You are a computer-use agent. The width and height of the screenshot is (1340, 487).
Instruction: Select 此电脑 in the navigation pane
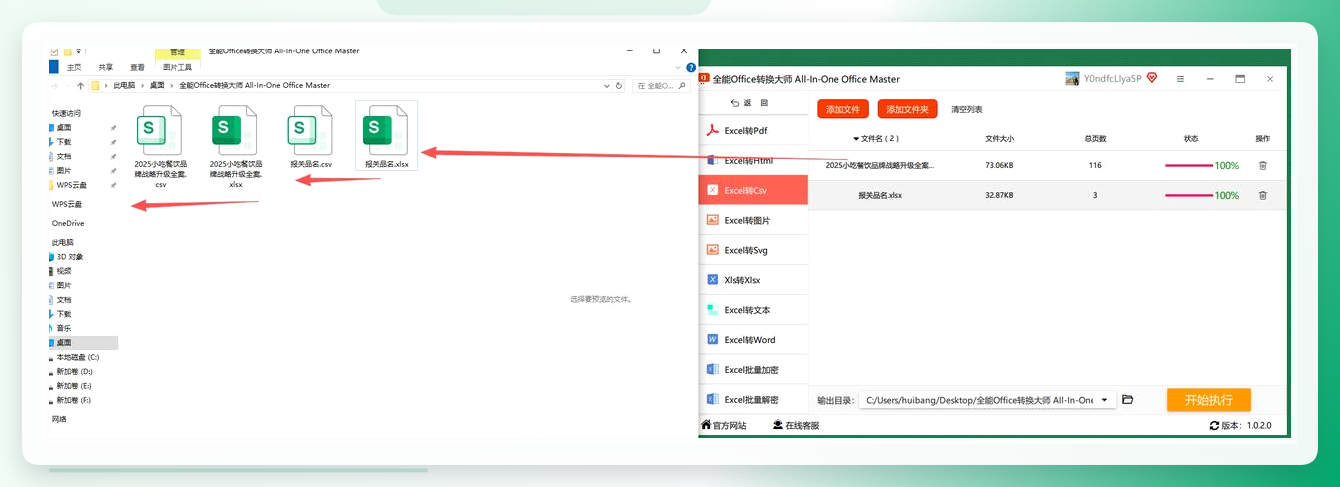pyautogui.click(x=63, y=243)
